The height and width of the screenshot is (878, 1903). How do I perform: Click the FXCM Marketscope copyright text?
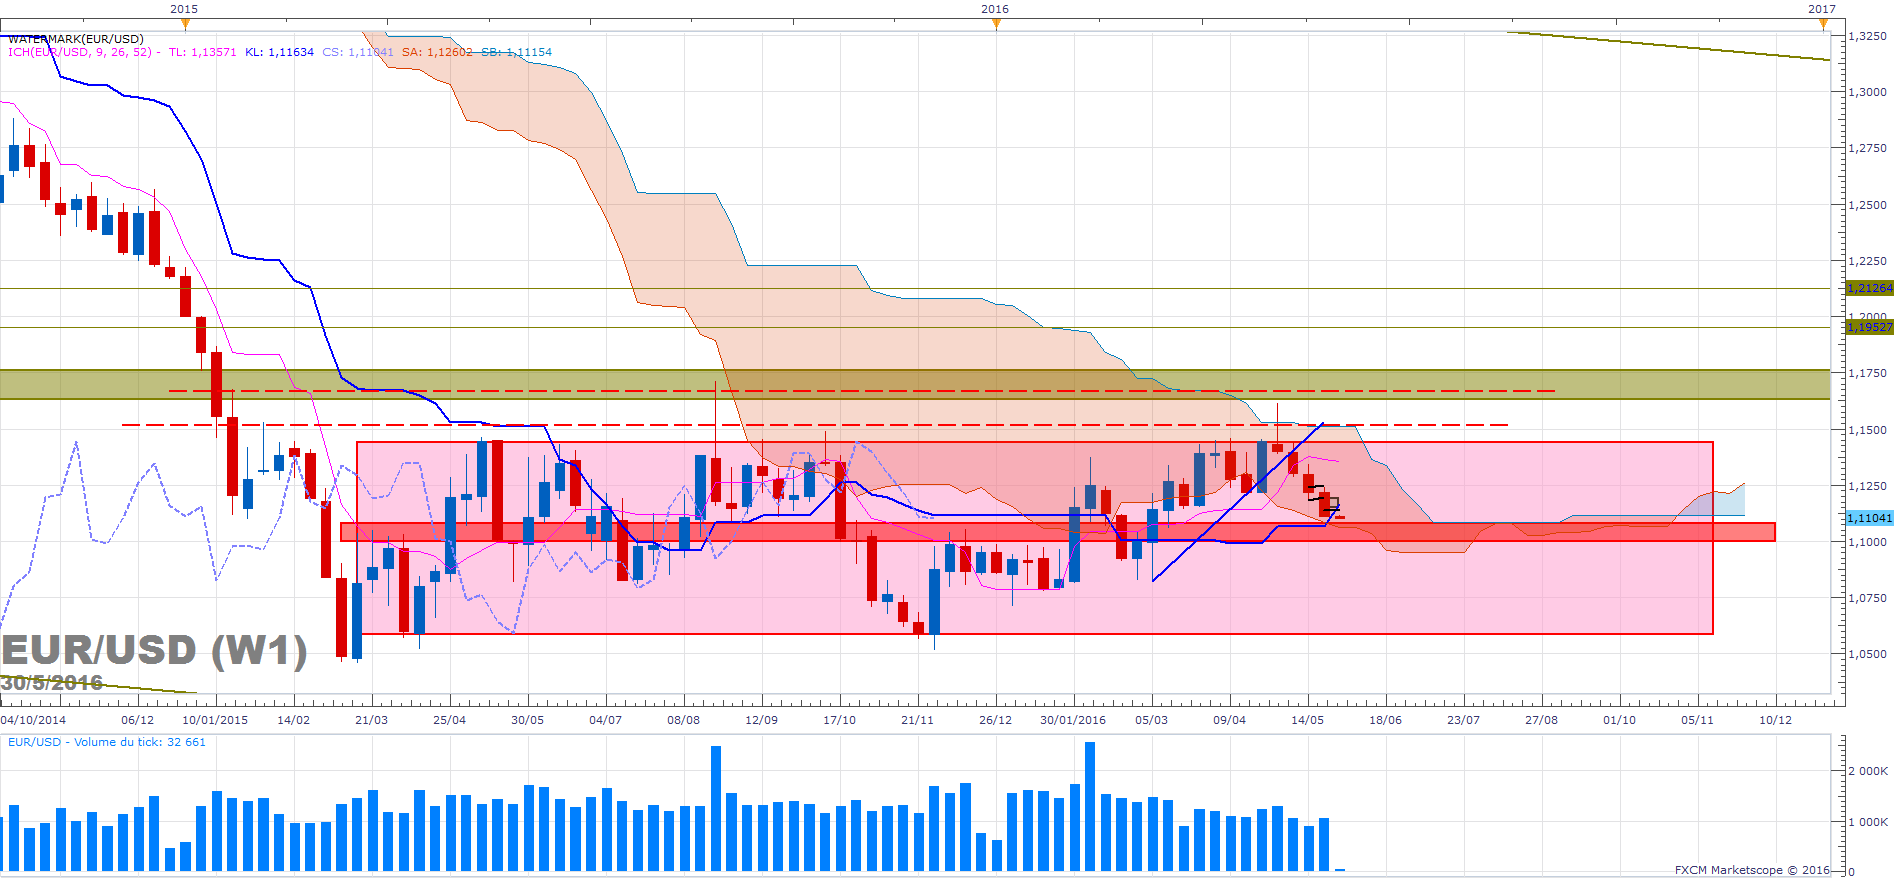pyautogui.click(x=1751, y=870)
